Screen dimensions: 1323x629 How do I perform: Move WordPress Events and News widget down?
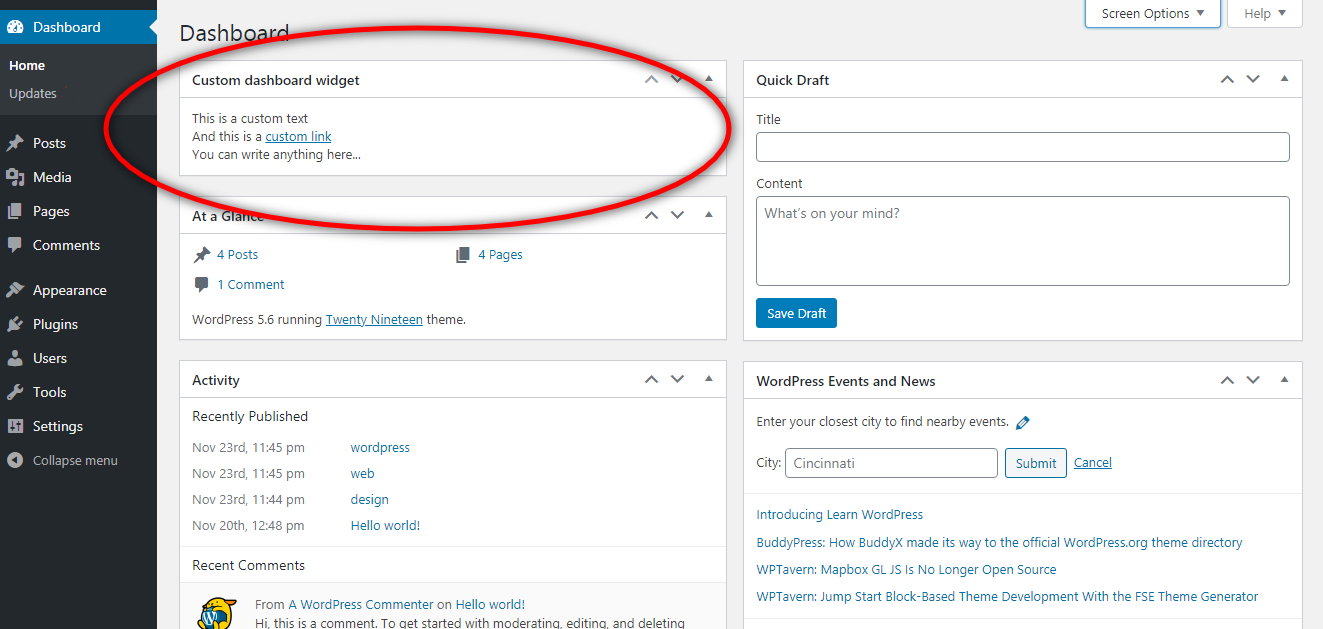click(x=1253, y=380)
